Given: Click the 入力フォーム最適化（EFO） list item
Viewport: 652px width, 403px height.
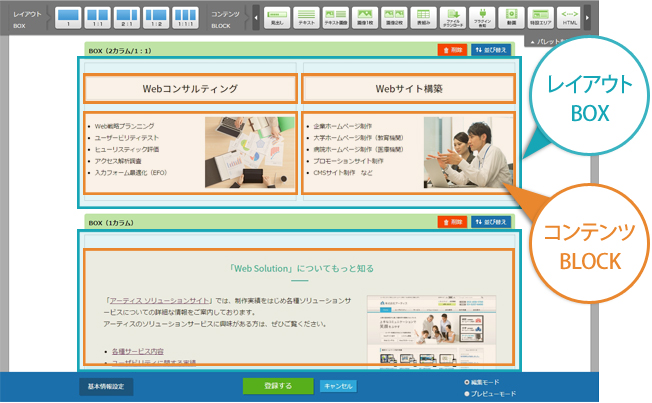Looking at the screenshot, I should tap(131, 173).
